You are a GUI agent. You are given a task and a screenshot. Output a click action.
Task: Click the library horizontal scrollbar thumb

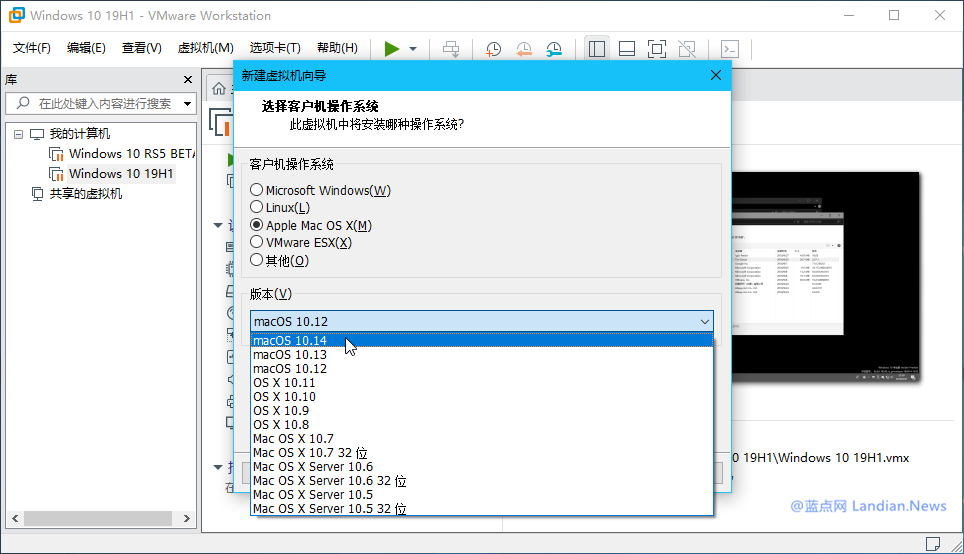click(98, 519)
